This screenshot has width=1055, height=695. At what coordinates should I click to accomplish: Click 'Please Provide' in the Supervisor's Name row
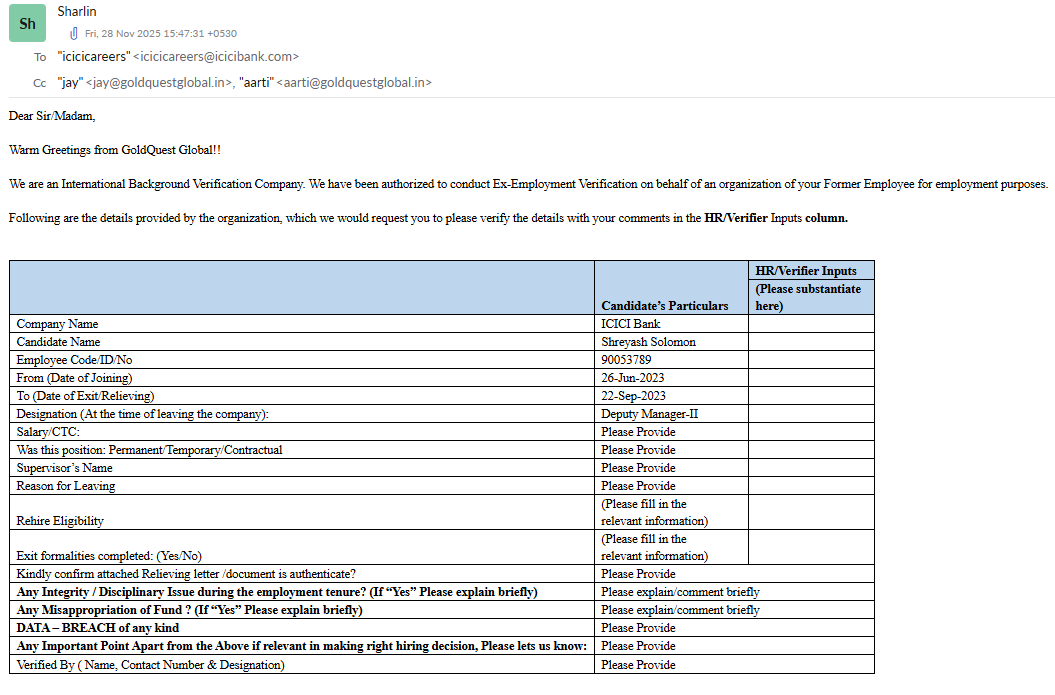(x=638, y=468)
